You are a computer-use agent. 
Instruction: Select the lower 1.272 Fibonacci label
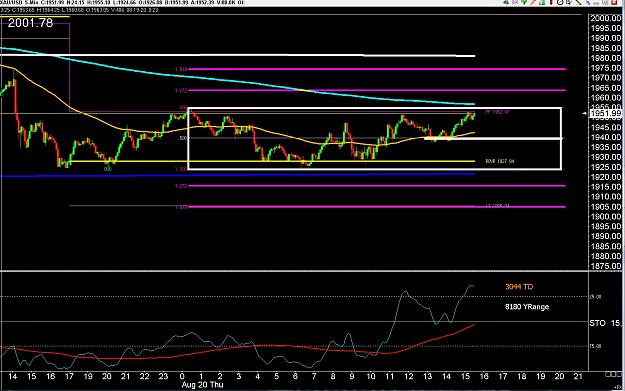181,186
